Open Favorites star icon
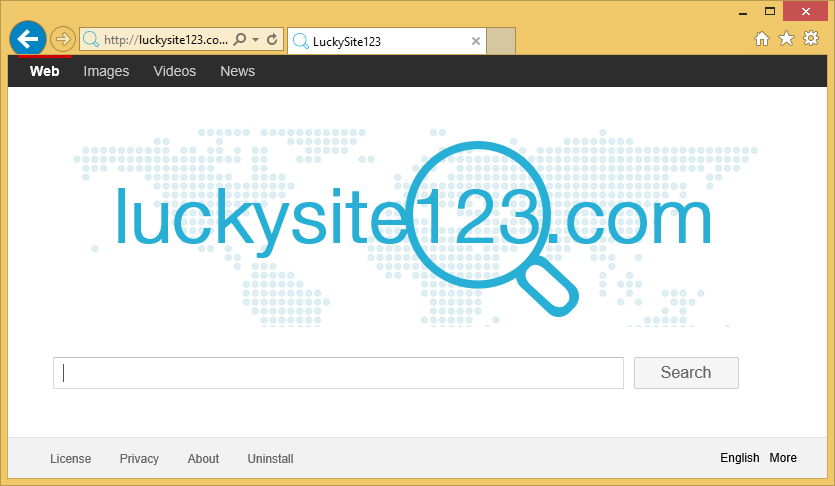Viewport: 835px width, 486px height. pos(786,39)
